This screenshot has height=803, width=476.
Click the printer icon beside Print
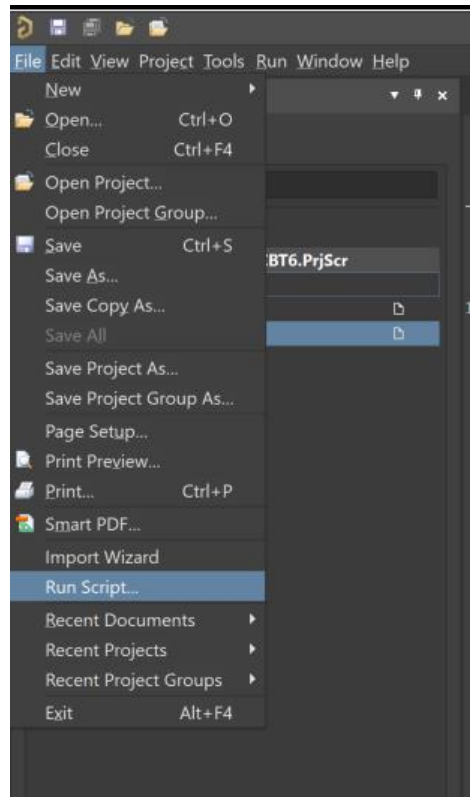[x=24, y=491]
